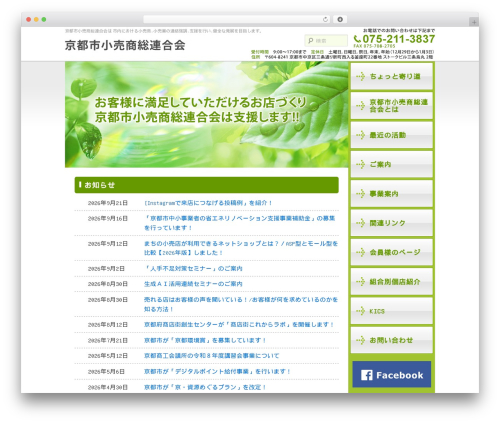This screenshot has width=500, height=423.
Task: Open 生成AI活用連続セミナー news link
Action: tap(193, 284)
